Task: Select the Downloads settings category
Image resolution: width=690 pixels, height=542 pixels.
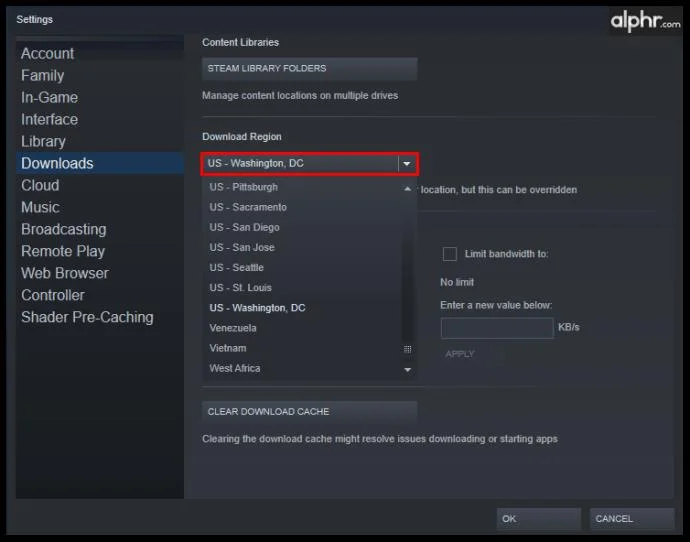Action: point(100,163)
